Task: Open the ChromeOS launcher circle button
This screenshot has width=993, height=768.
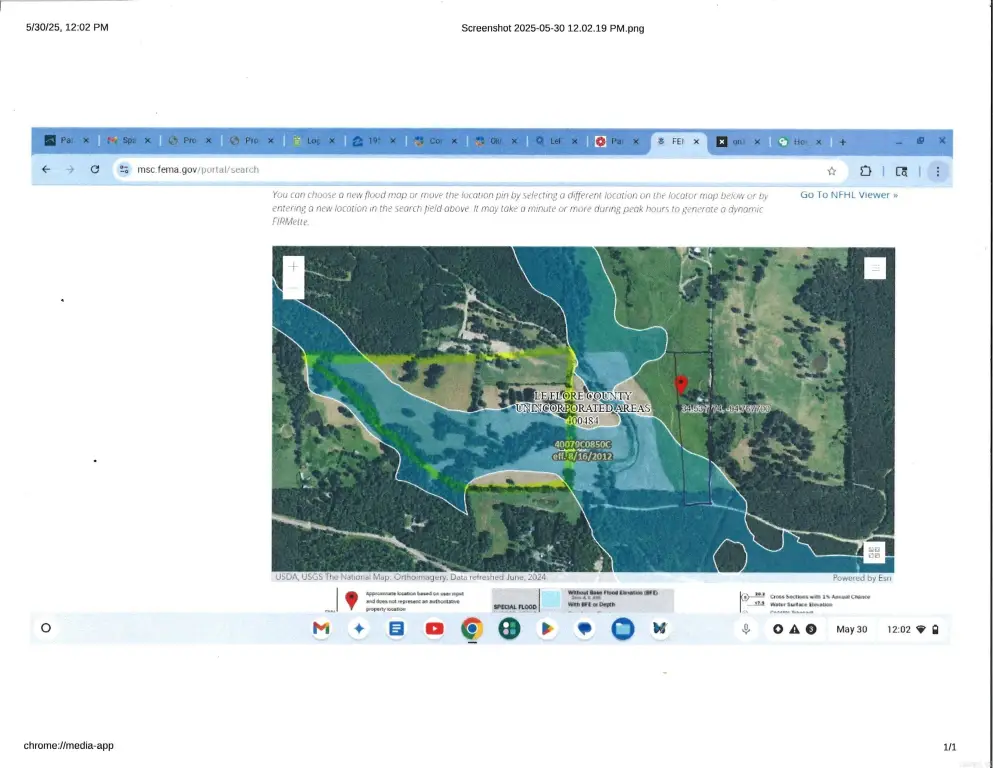Action: click(45, 629)
